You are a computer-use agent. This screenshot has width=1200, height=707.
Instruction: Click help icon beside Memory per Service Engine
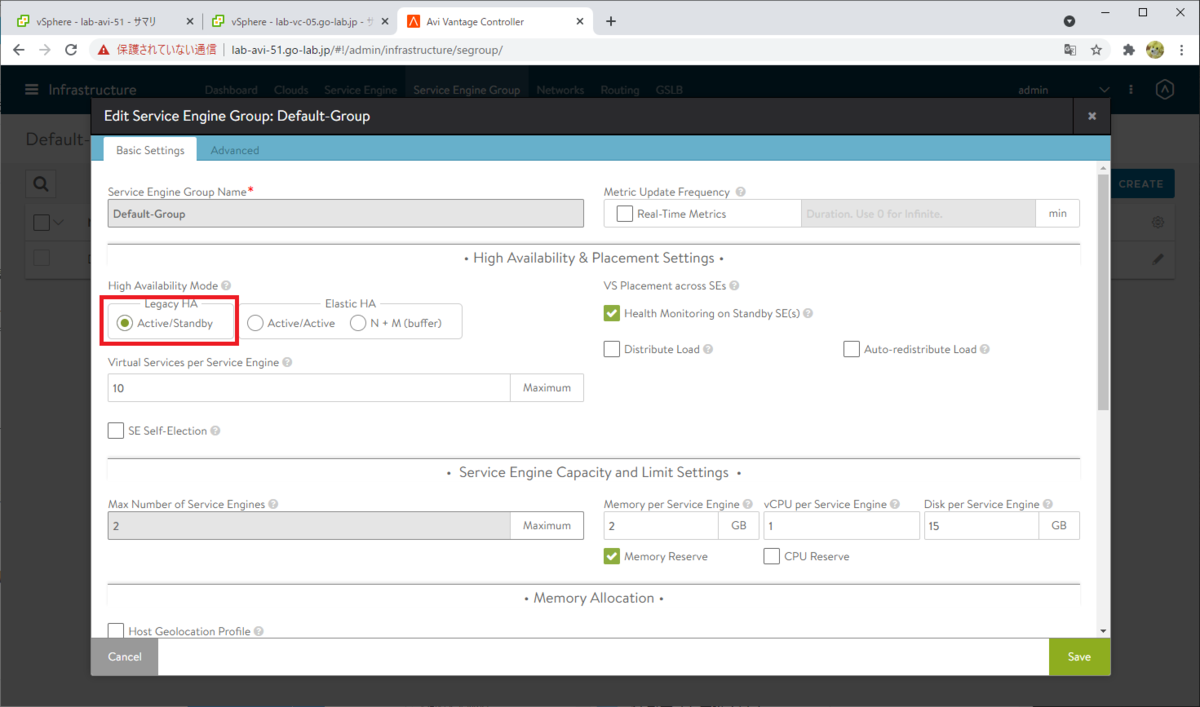748,505
